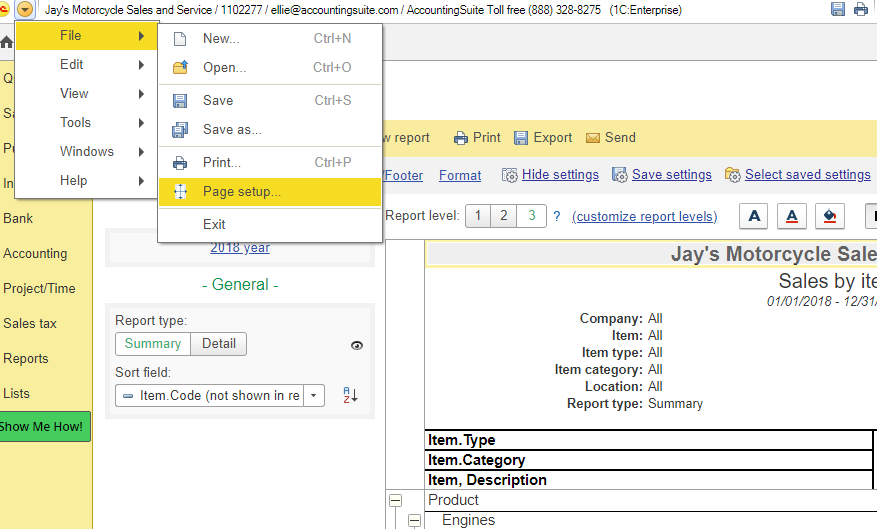Open the Lists section in sidebar

pyautogui.click(x=16, y=394)
